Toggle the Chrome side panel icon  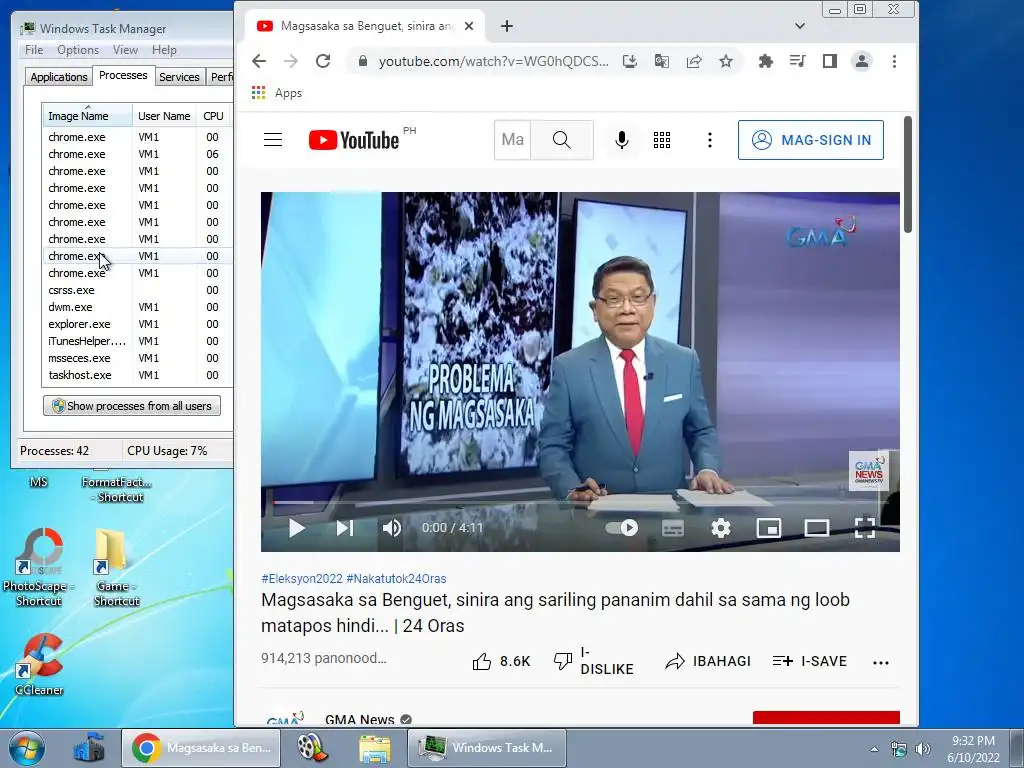tap(829, 61)
